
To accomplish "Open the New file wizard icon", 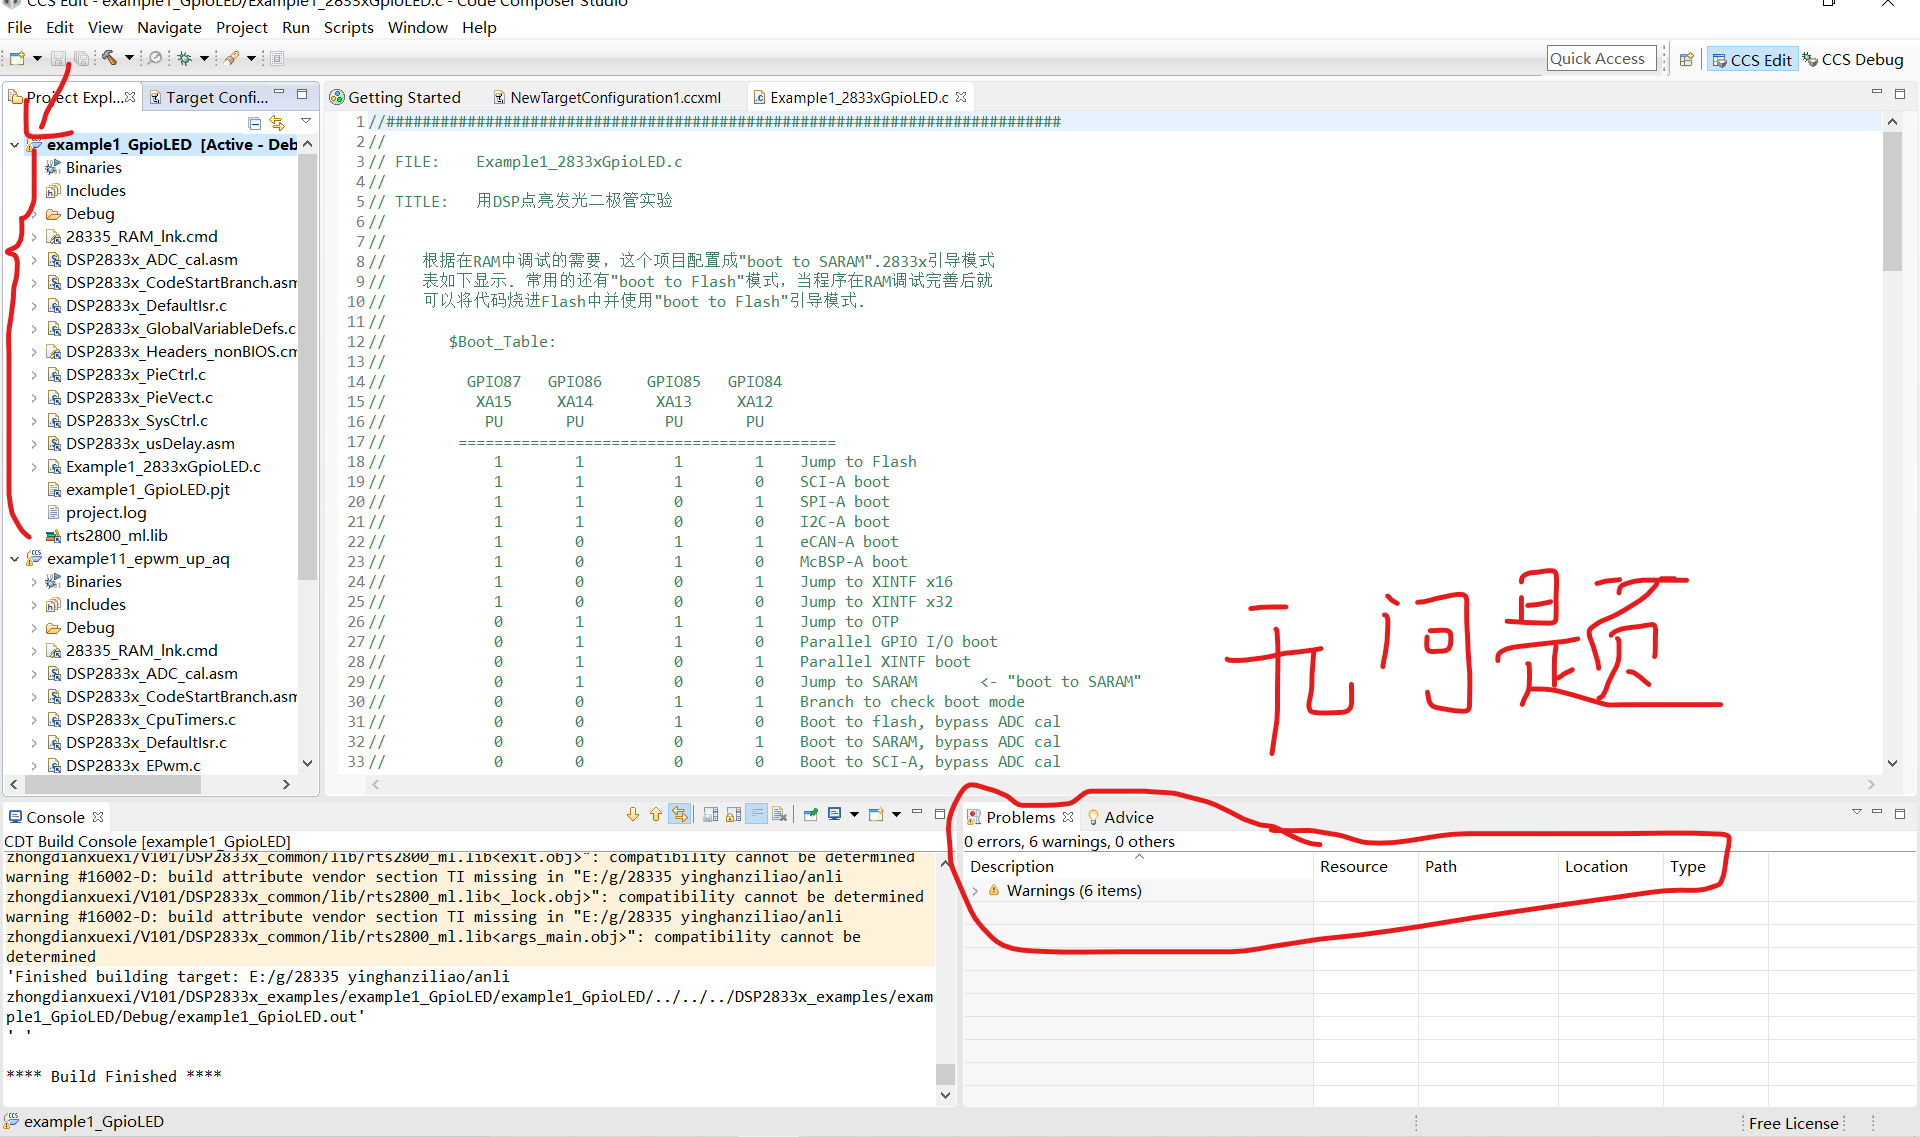I will (17, 58).
